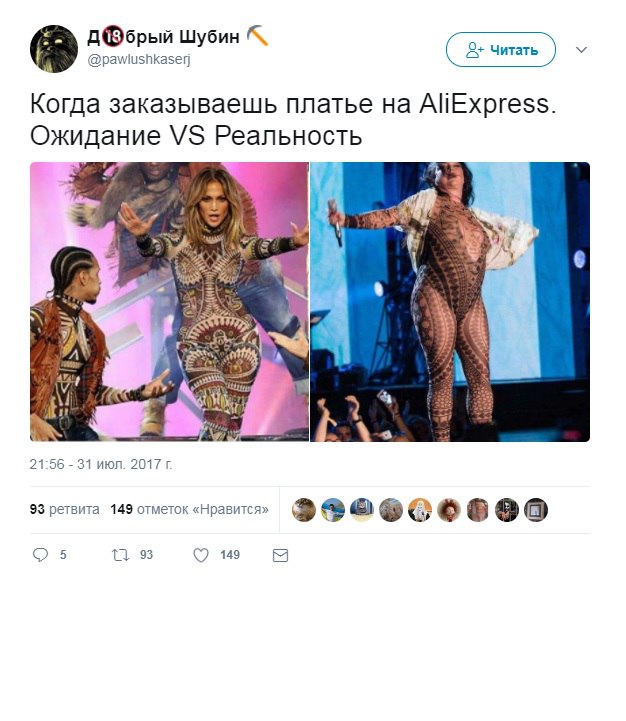
Task: Follow the user with the Читать button
Action: [500, 50]
